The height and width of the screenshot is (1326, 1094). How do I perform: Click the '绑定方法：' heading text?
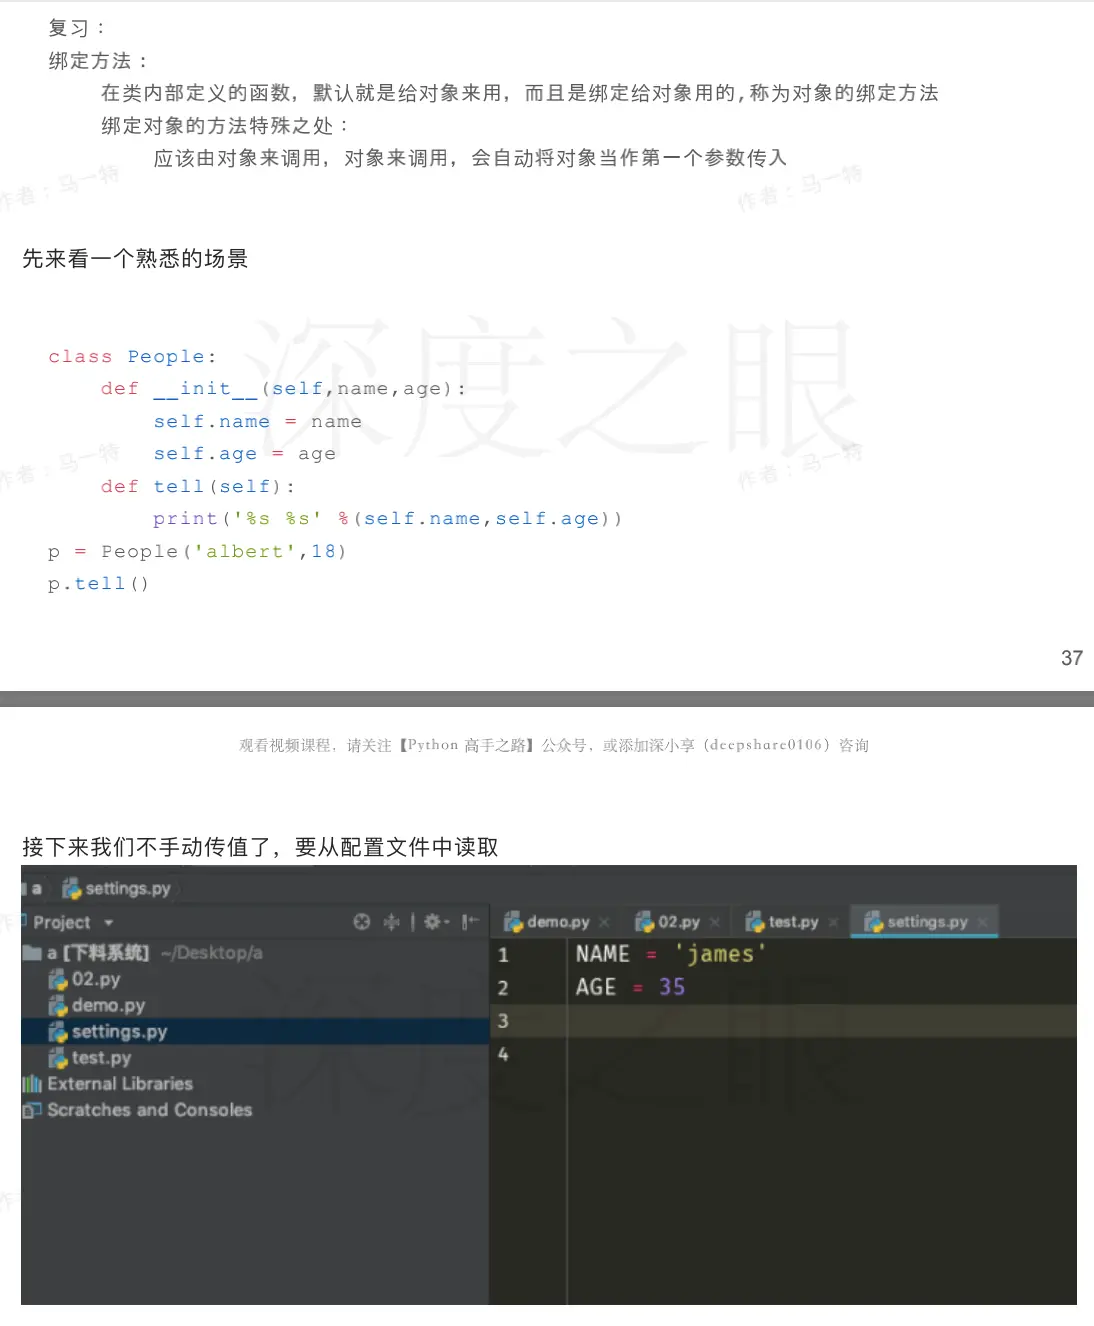tap(99, 61)
